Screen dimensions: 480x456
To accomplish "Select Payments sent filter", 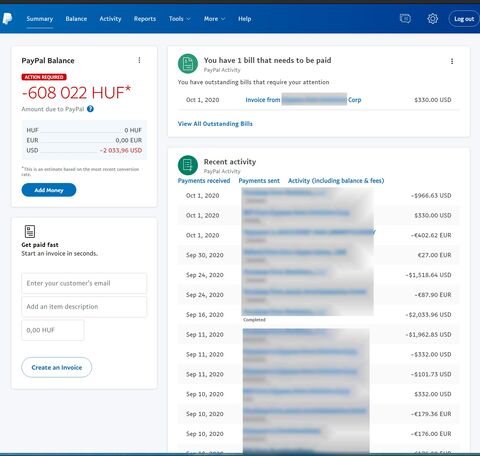I will pyautogui.click(x=259, y=181).
